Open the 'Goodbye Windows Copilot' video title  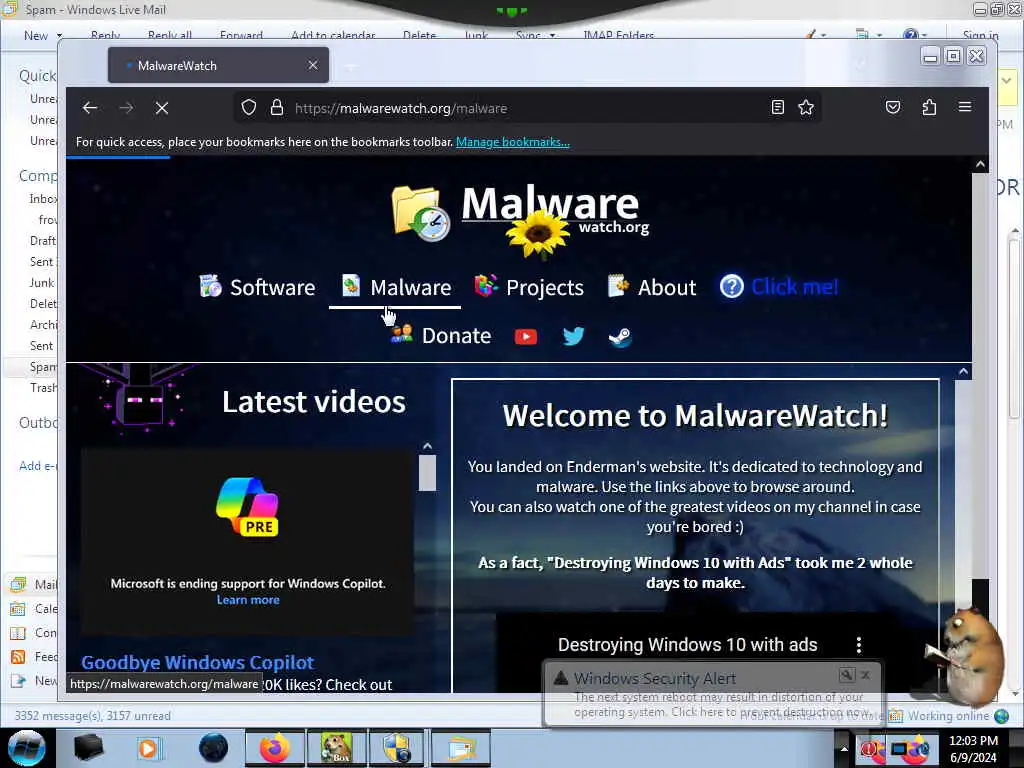tap(197, 662)
